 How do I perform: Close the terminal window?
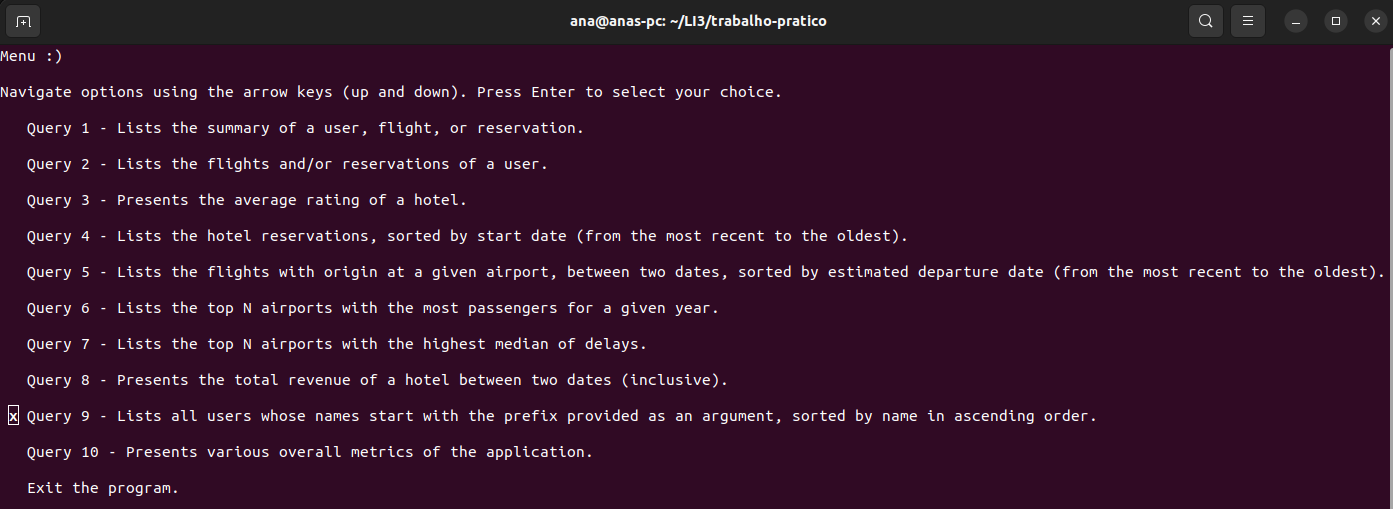pos(1374,21)
